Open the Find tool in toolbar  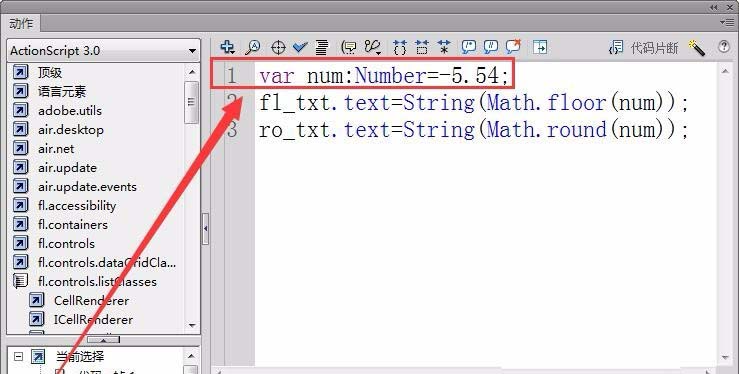pos(253,47)
